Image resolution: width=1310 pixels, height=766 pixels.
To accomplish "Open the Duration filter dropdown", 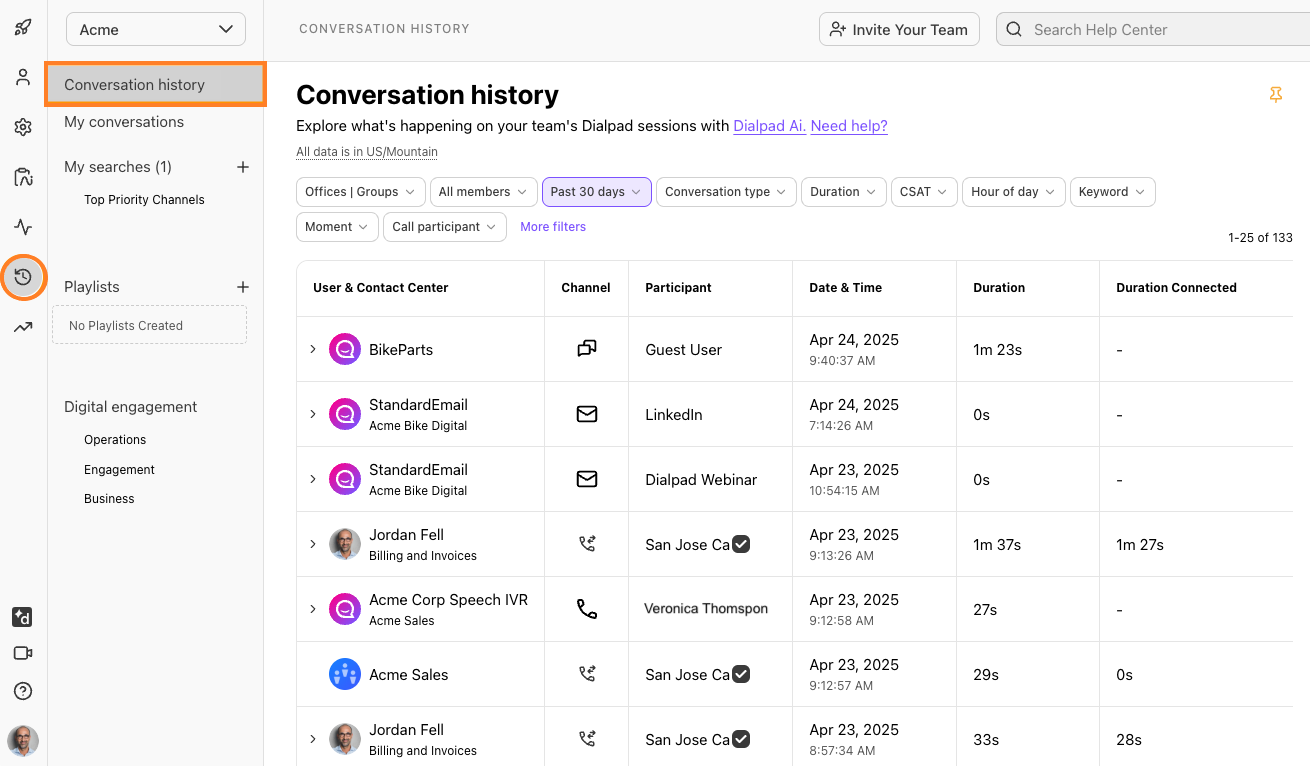I will [x=844, y=192].
